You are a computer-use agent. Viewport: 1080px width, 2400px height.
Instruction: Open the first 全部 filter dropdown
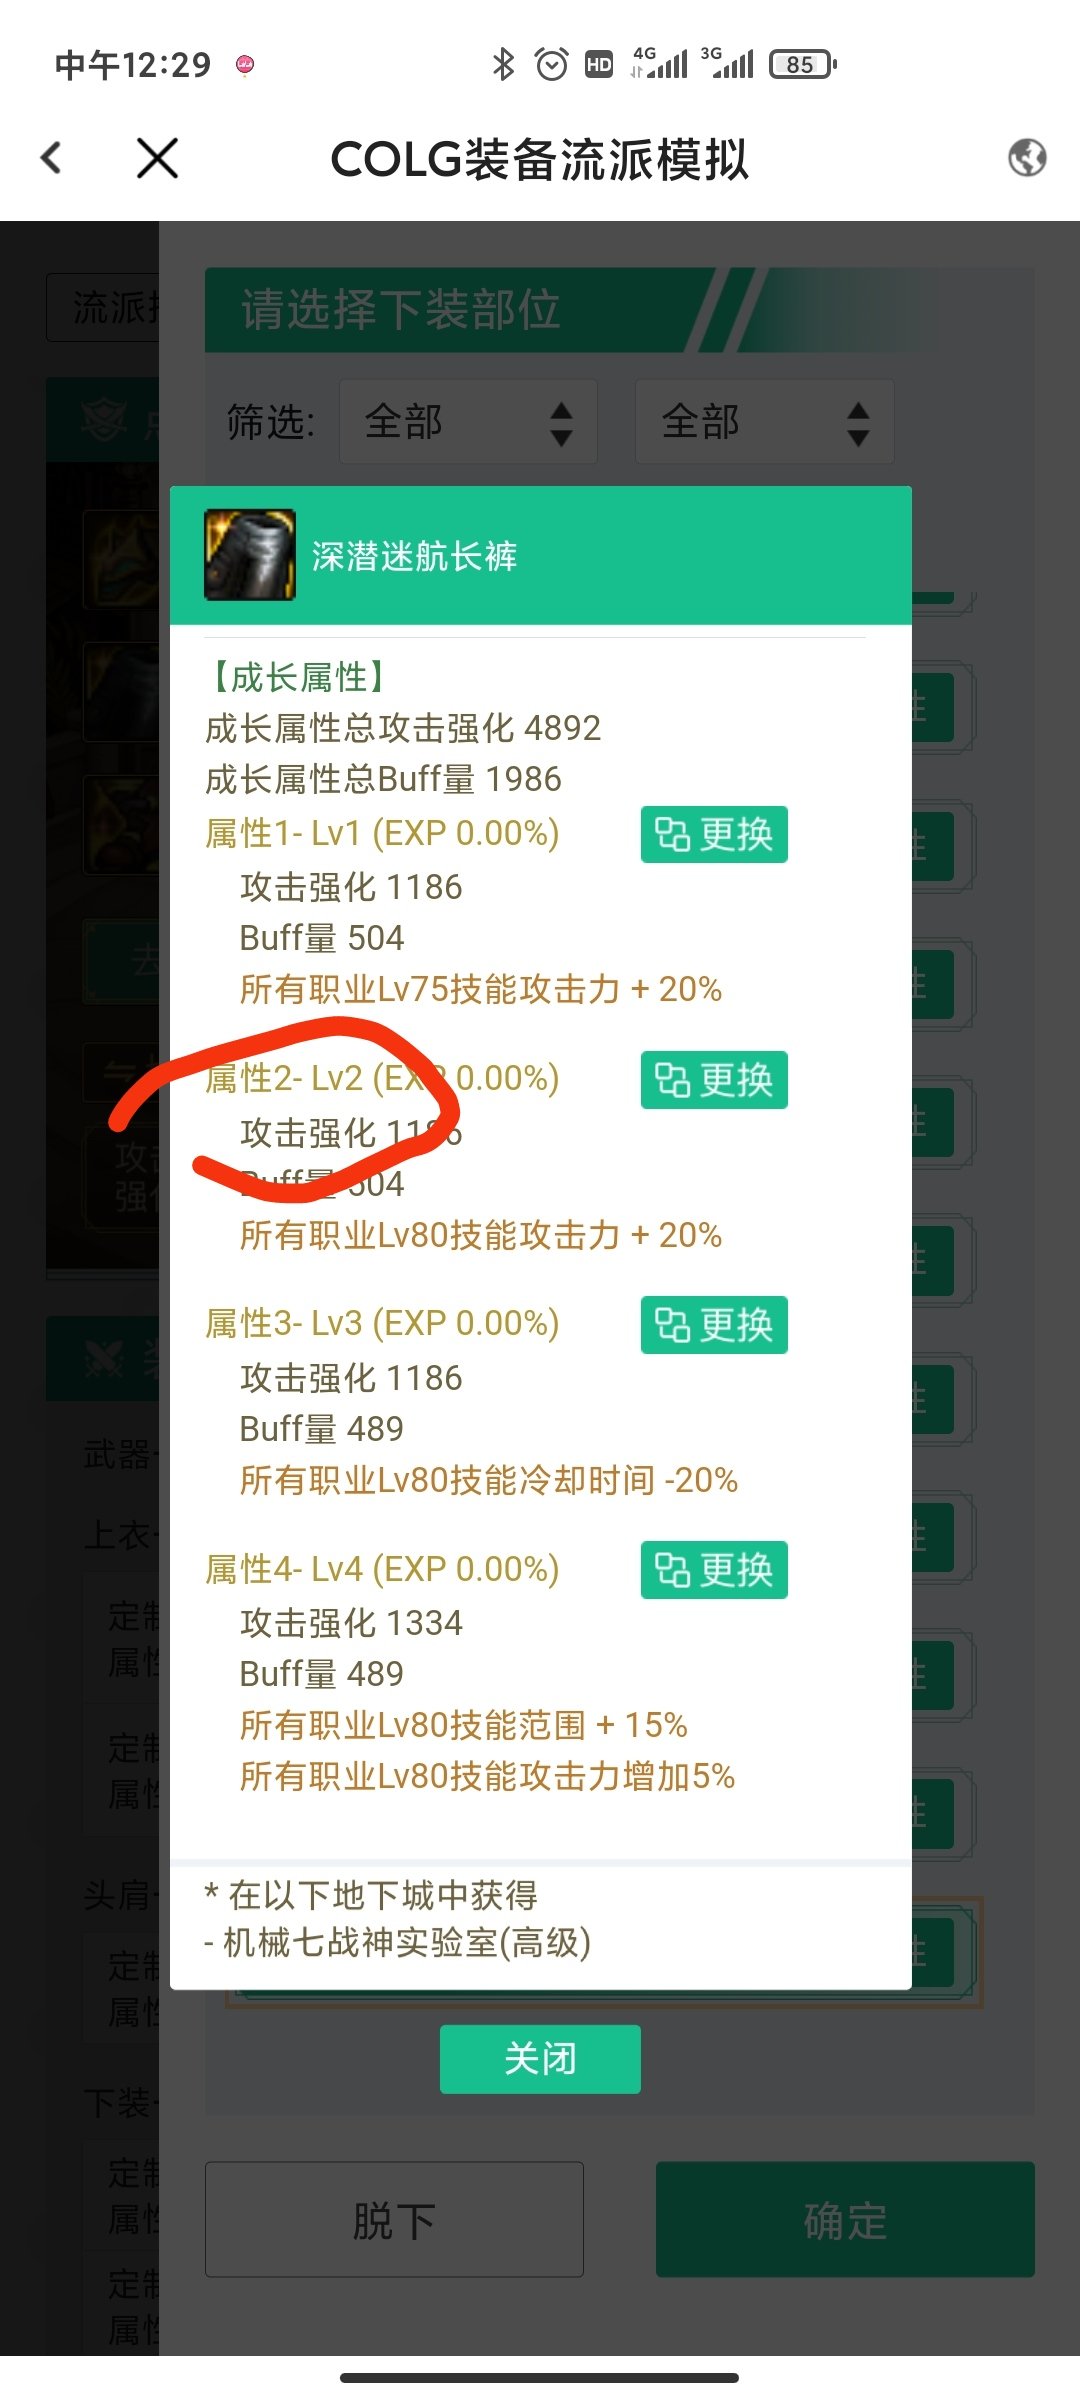tap(468, 422)
